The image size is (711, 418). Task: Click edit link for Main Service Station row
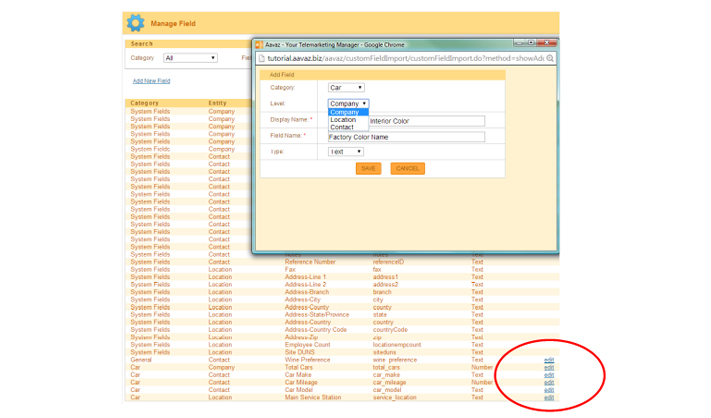549,398
